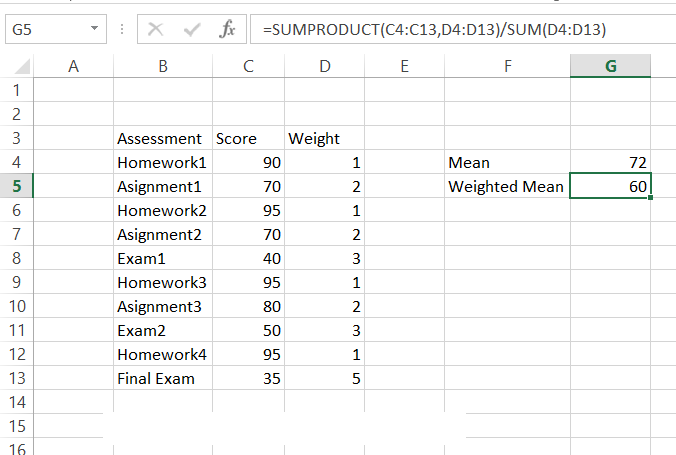Select column G header
This screenshot has height=455, width=676.
610,66
